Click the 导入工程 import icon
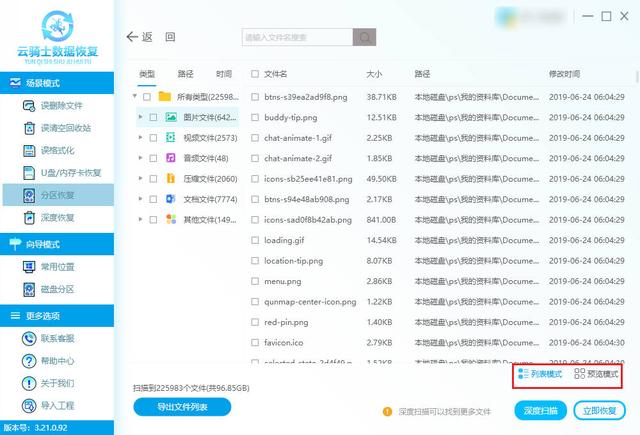Viewport: 640px width, 435px height. click(29, 406)
